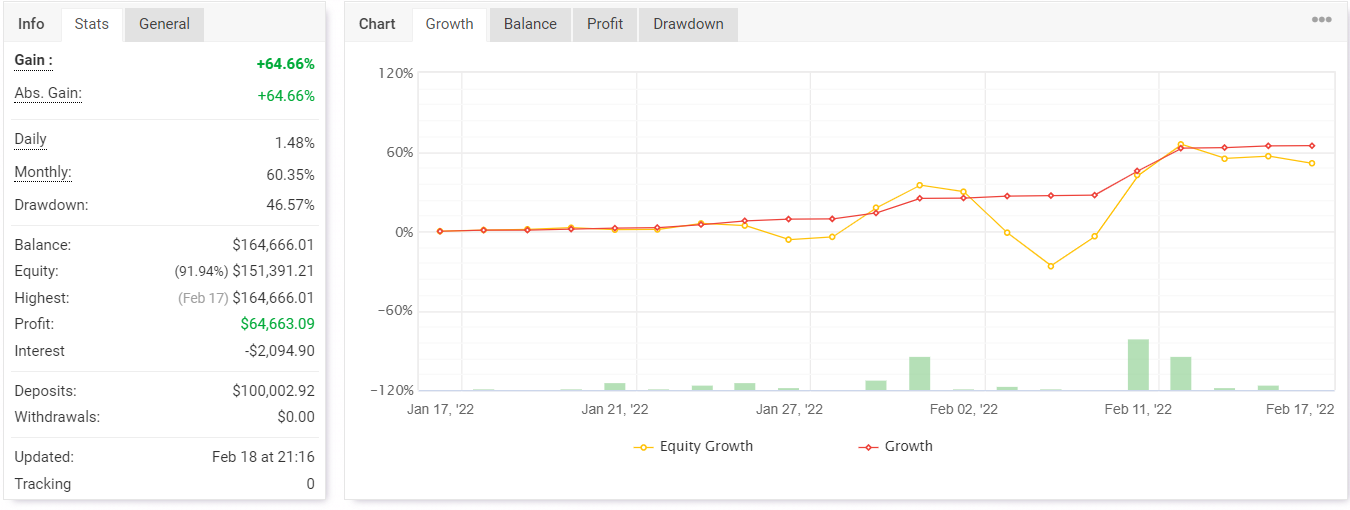The width and height of the screenshot is (1350, 510).
Task: Click the peak yellow equity point near Feb 11
Action: tap(1181, 145)
